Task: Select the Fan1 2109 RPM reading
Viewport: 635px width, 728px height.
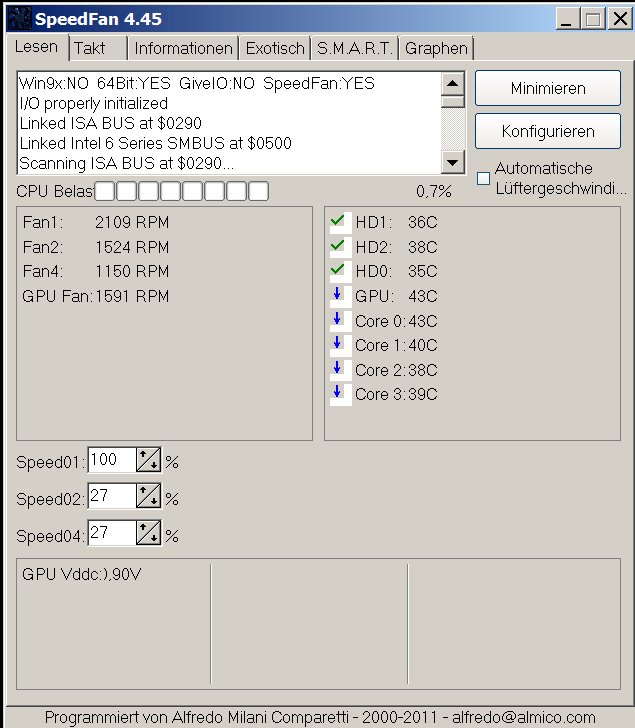Action: [96, 222]
